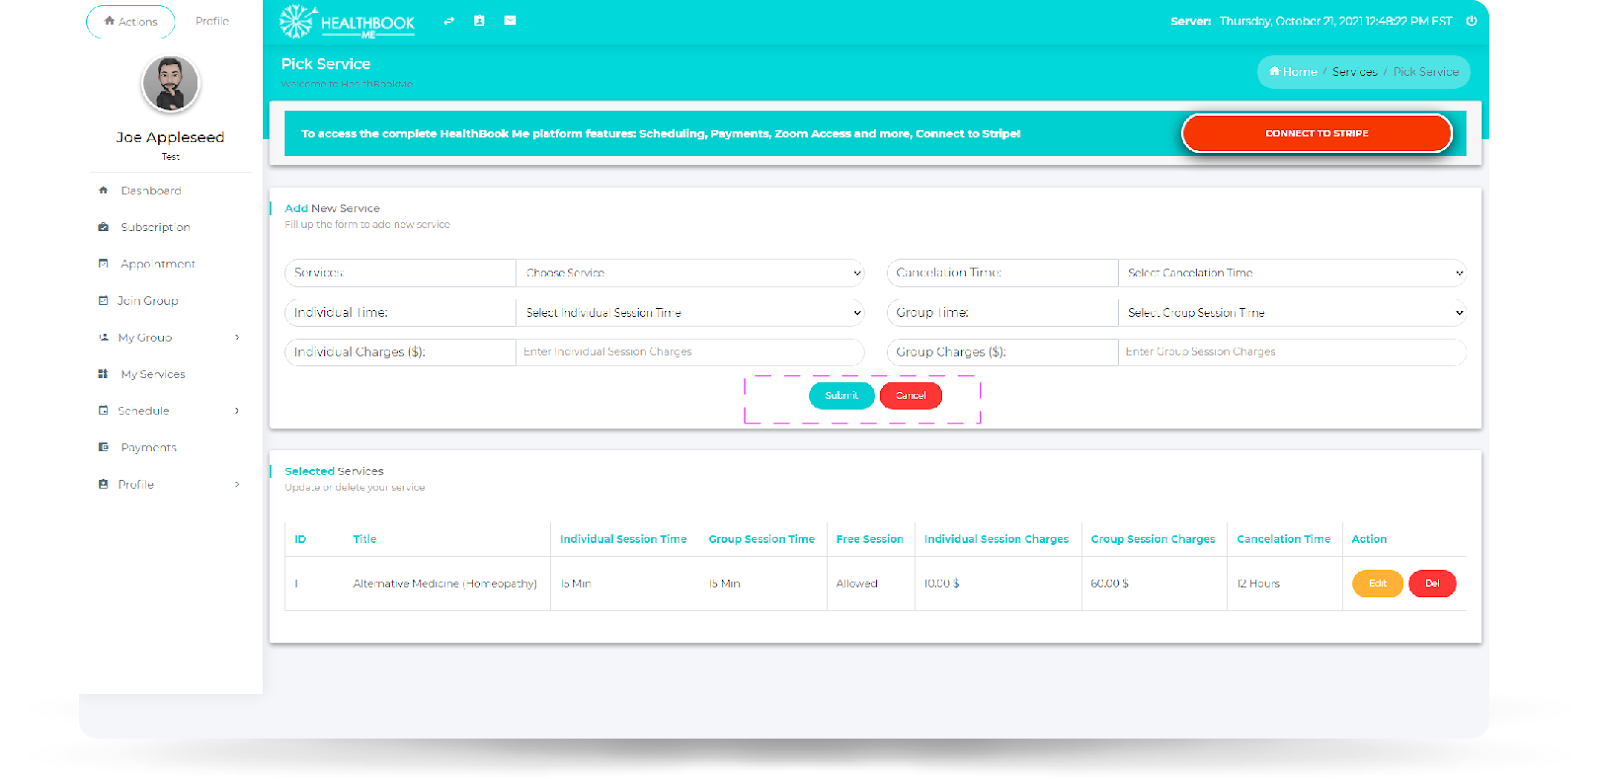Click the Cancel button

[910, 396]
